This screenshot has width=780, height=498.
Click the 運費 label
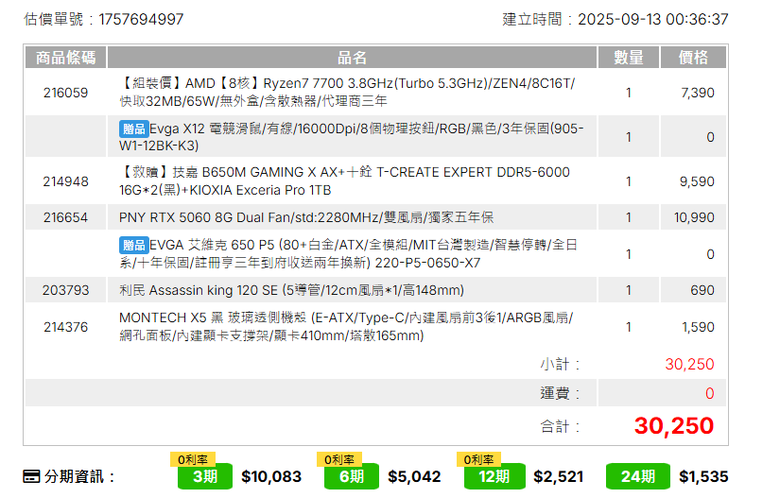pyautogui.click(x=560, y=393)
